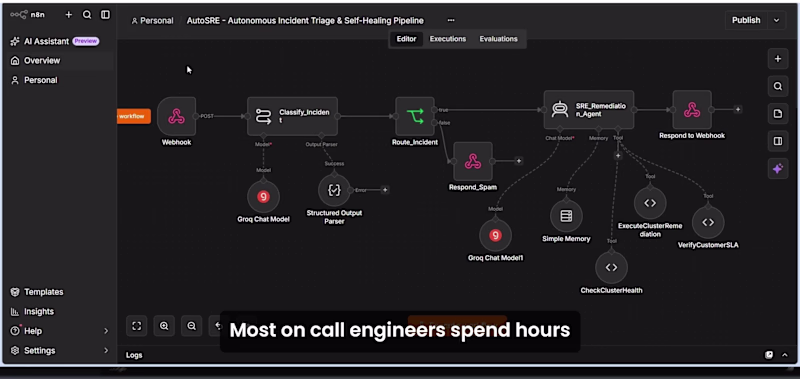This screenshot has width=800, height=379.
Task: Select the Classify_Incident node
Action: pos(292,116)
